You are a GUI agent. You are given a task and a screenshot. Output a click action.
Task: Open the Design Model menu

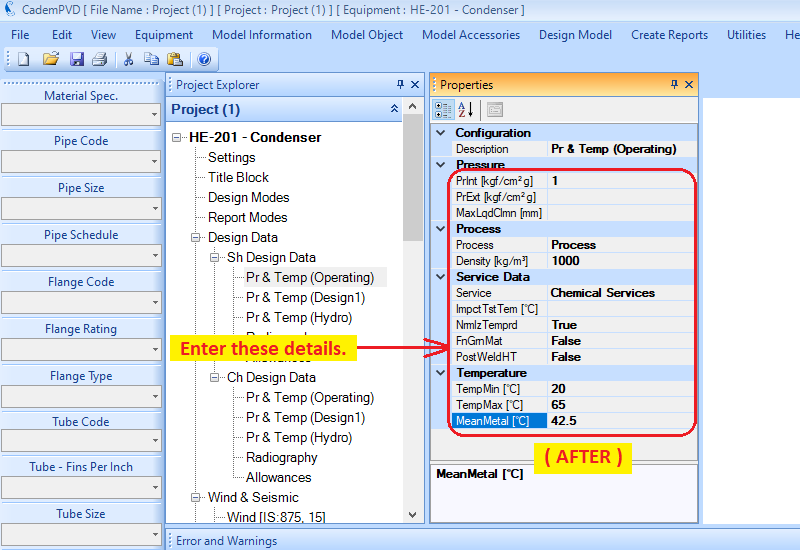[575, 35]
